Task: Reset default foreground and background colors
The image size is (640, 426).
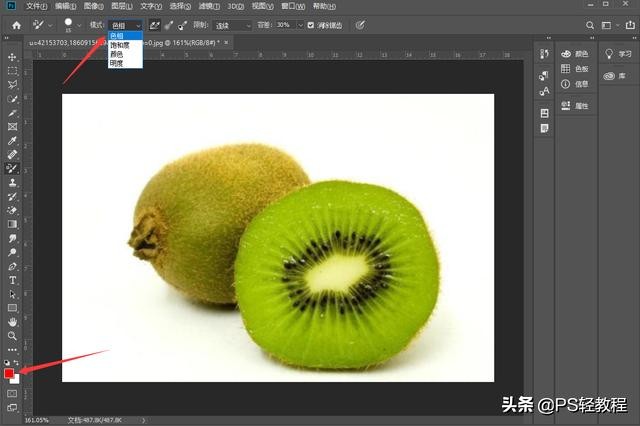Action: [x=7, y=362]
